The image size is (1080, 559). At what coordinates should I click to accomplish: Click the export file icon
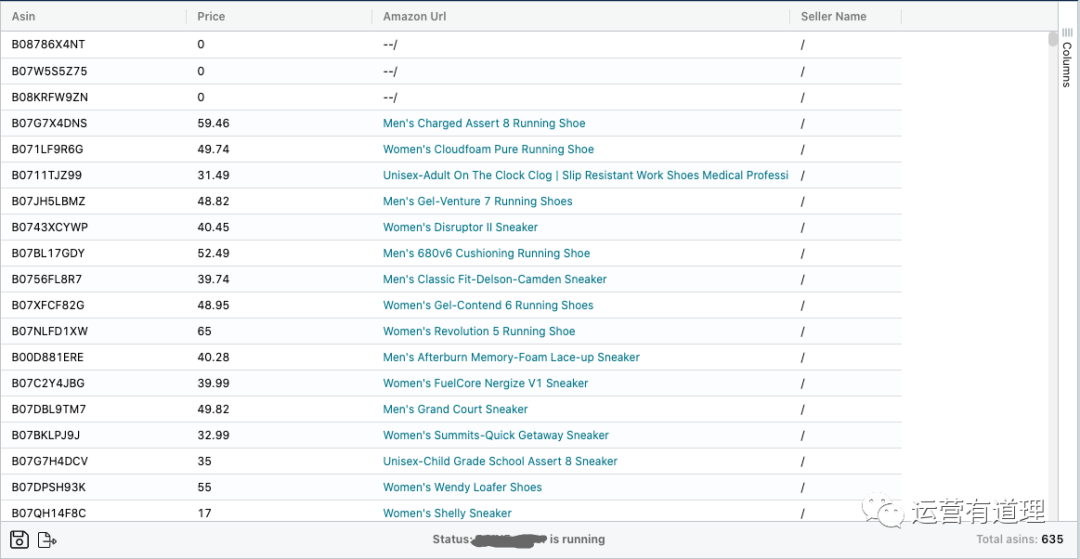coord(47,540)
